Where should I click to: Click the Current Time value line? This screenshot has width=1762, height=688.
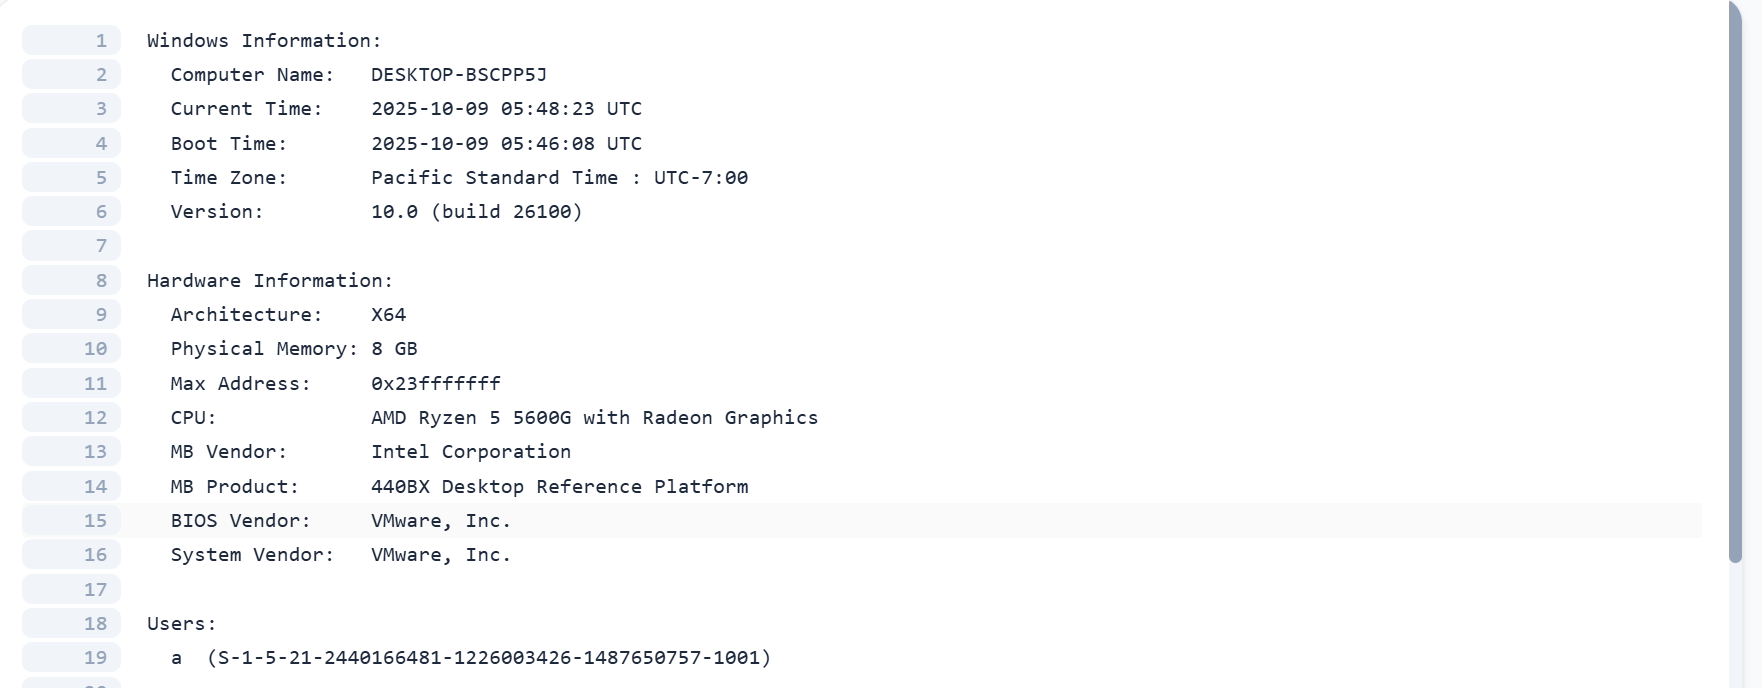point(506,109)
